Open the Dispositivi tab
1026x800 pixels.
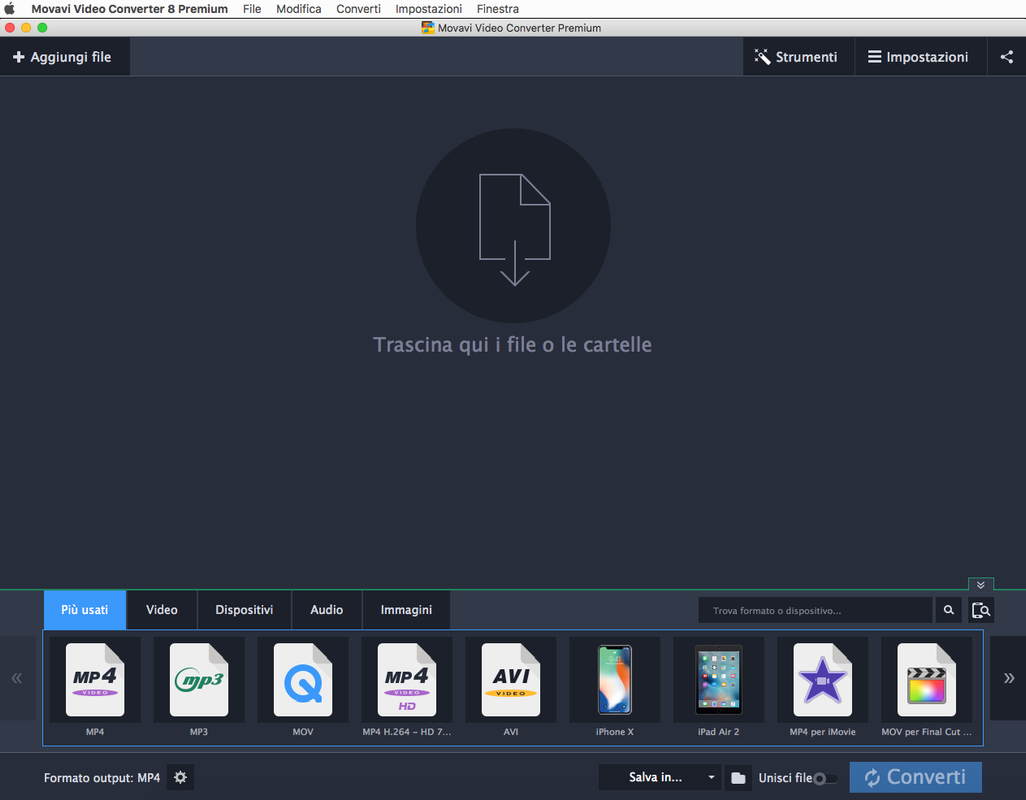[x=244, y=610]
